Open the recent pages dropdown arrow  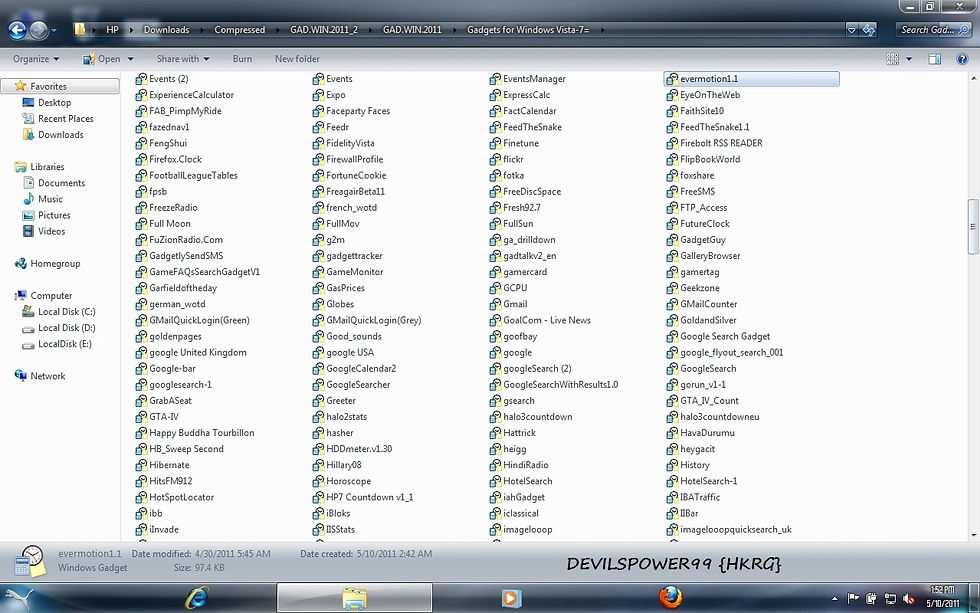pyautogui.click(x=54, y=30)
